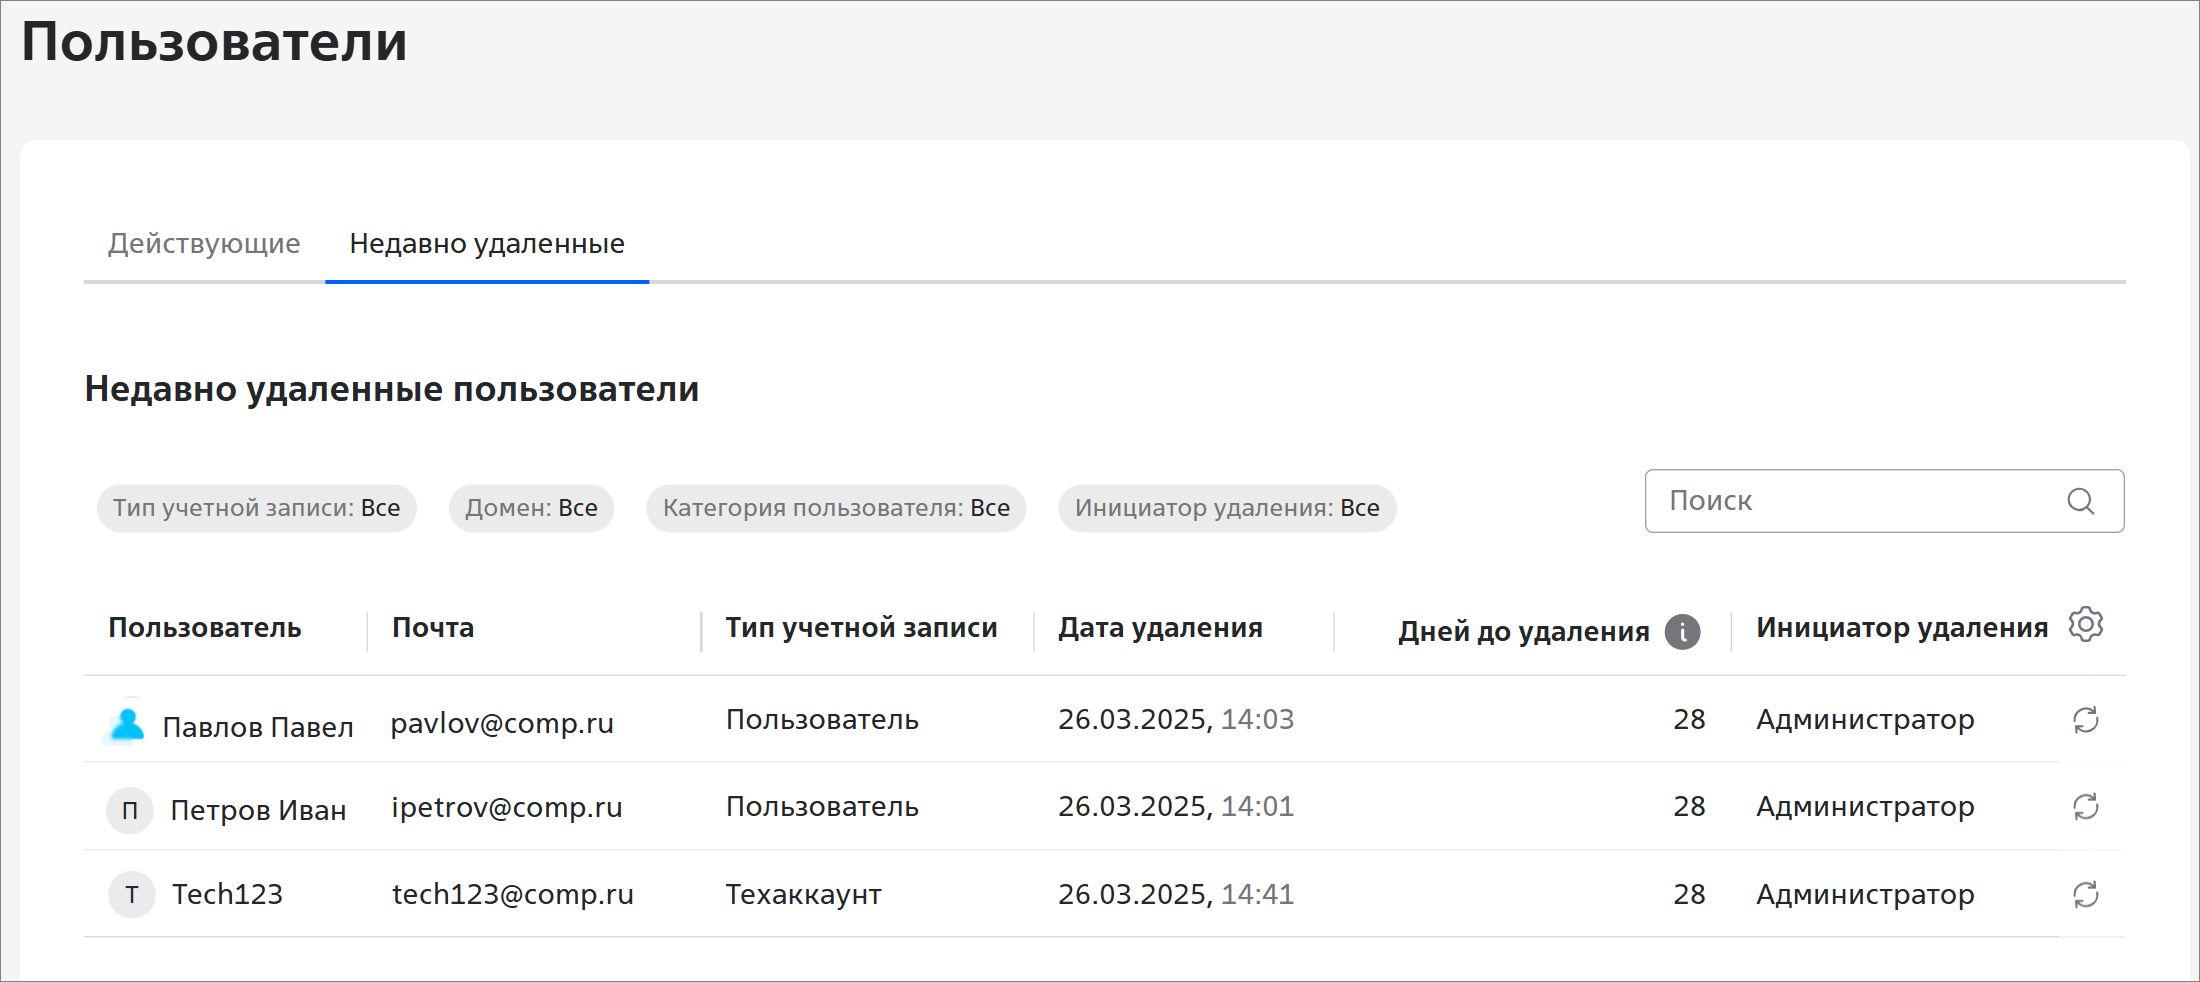The image size is (2200, 982).
Task: Restore user Петров Иван with refresh icon
Action: 2085,807
